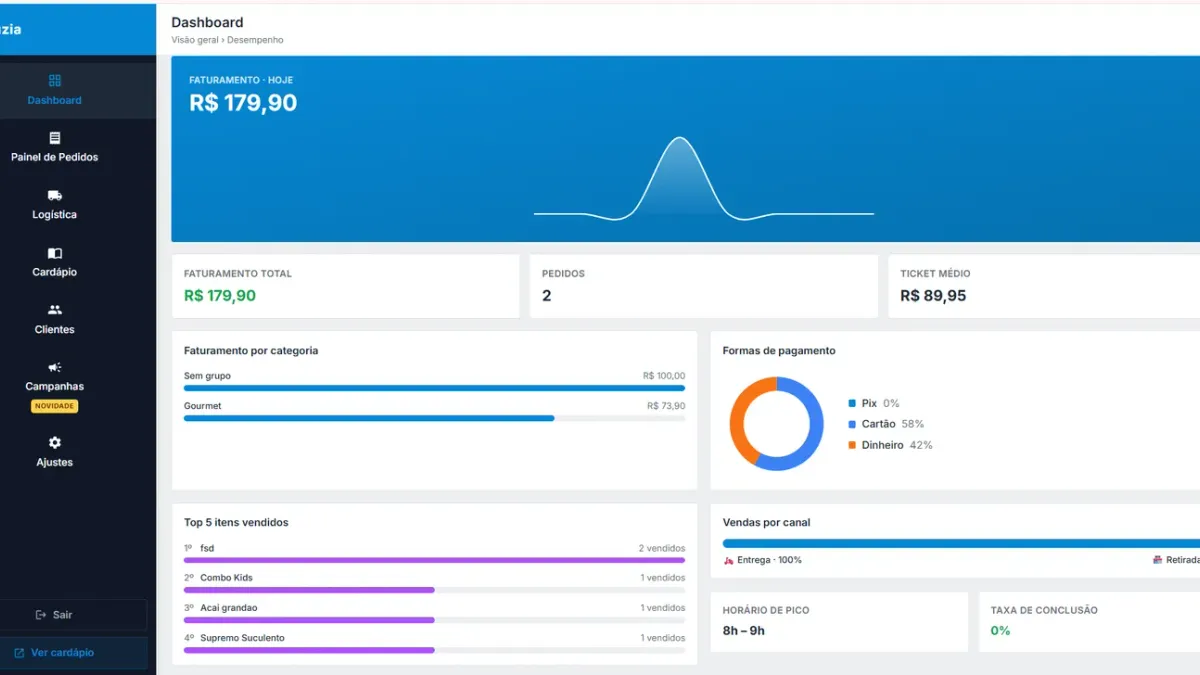Click the Sair logout button
This screenshot has width=1200, height=675.
click(x=74, y=615)
